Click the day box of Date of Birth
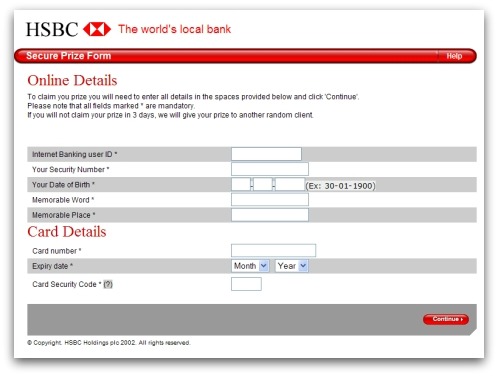Screen dimensions: 498x376 point(241,184)
